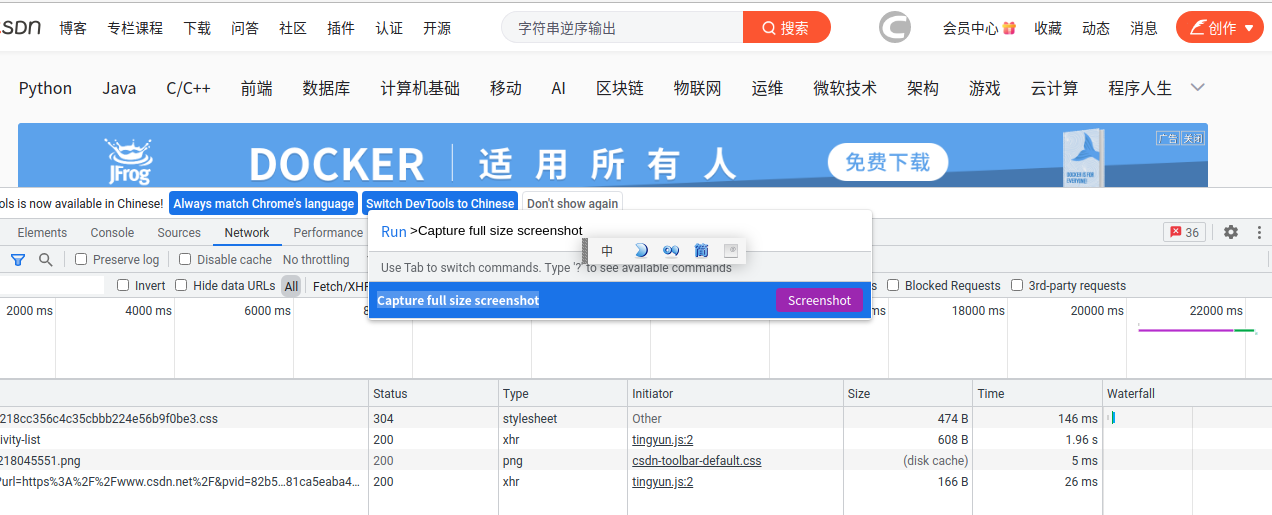Select the Network tab
The image size is (1272, 515).
247,232
